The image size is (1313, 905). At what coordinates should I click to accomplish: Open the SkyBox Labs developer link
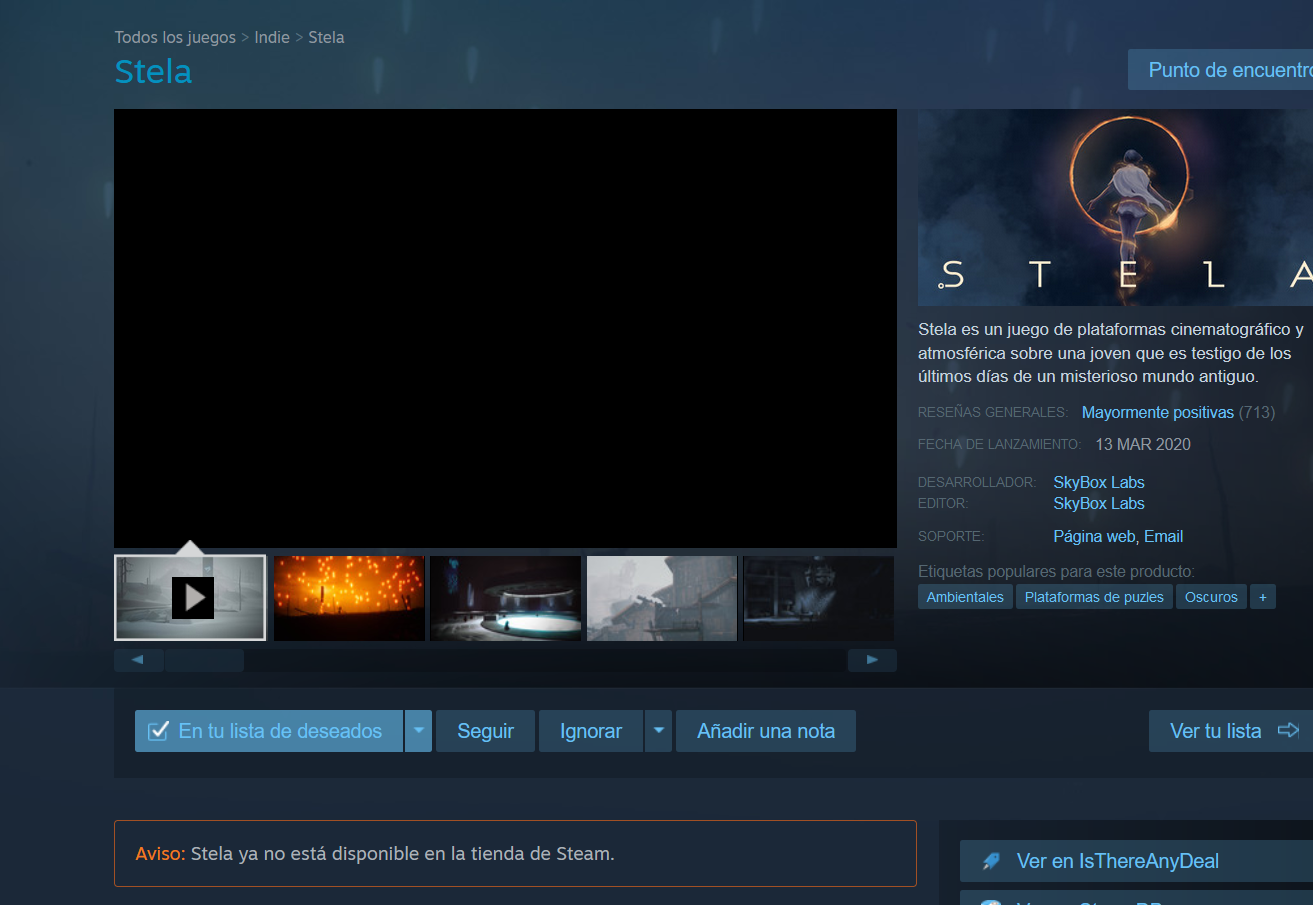coord(1099,482)
